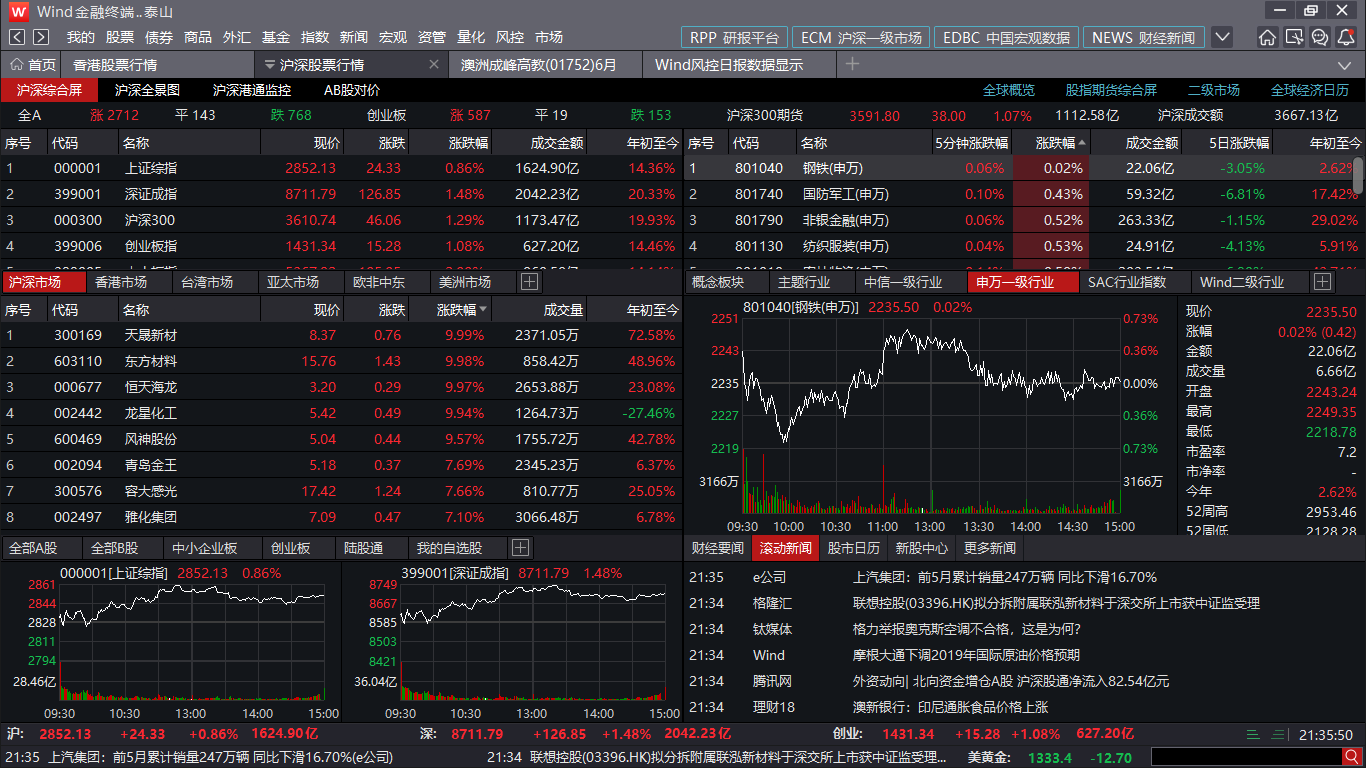This screenshot has height=768, width=1366.
Task: Open the RPP 研报平台 shortcut
Action: coord(734,37)
